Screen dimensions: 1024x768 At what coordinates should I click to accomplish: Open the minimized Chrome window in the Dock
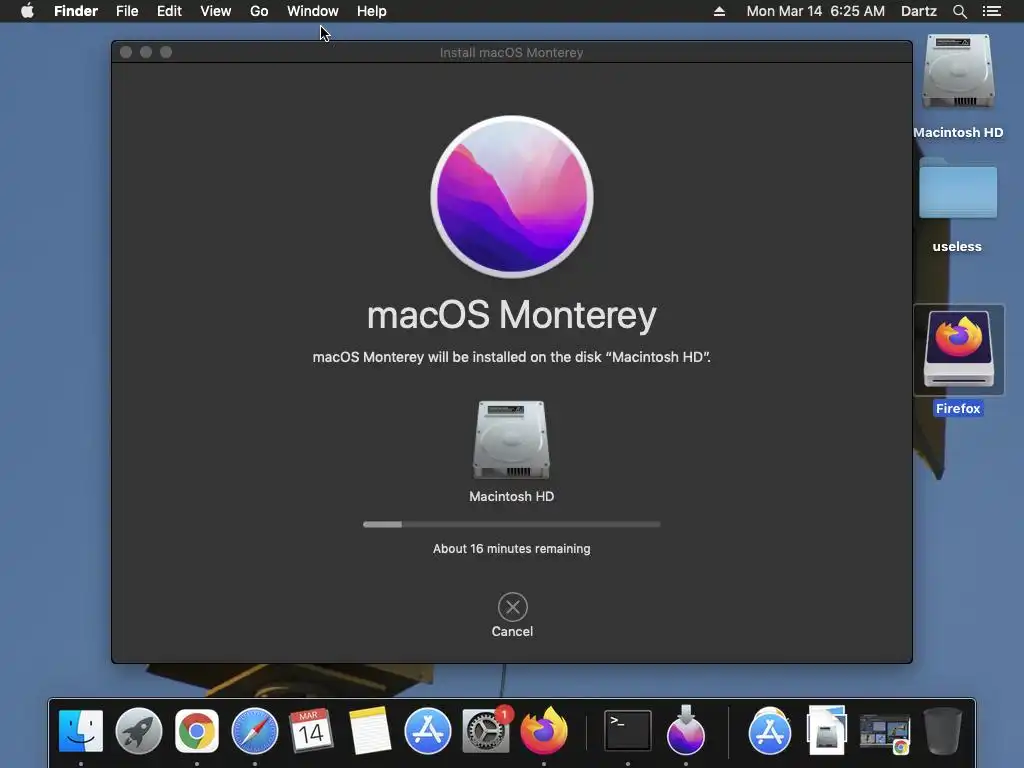[x=885, y=733]
